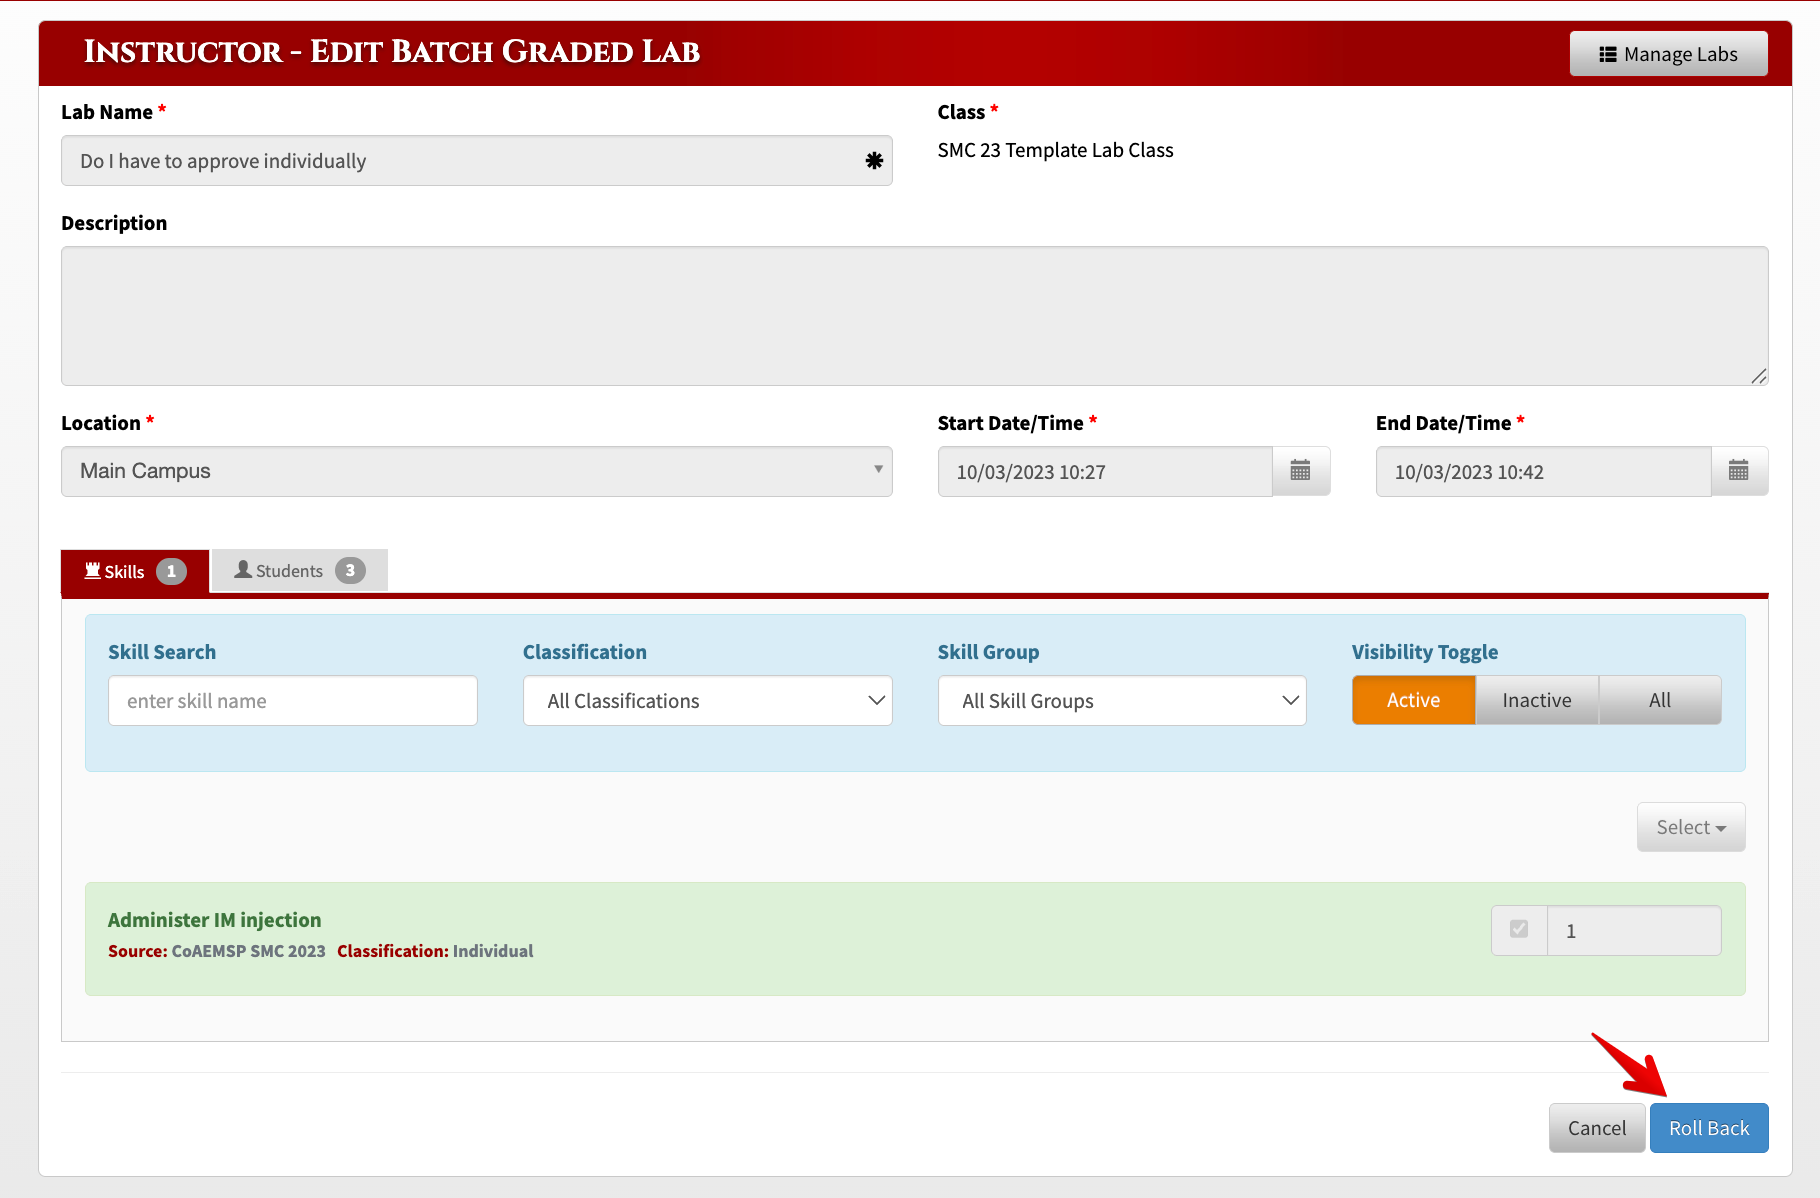This screenshot has width=1820, height=1198.
Task: Switch to the Skills tab
Action: coord(135,571)
